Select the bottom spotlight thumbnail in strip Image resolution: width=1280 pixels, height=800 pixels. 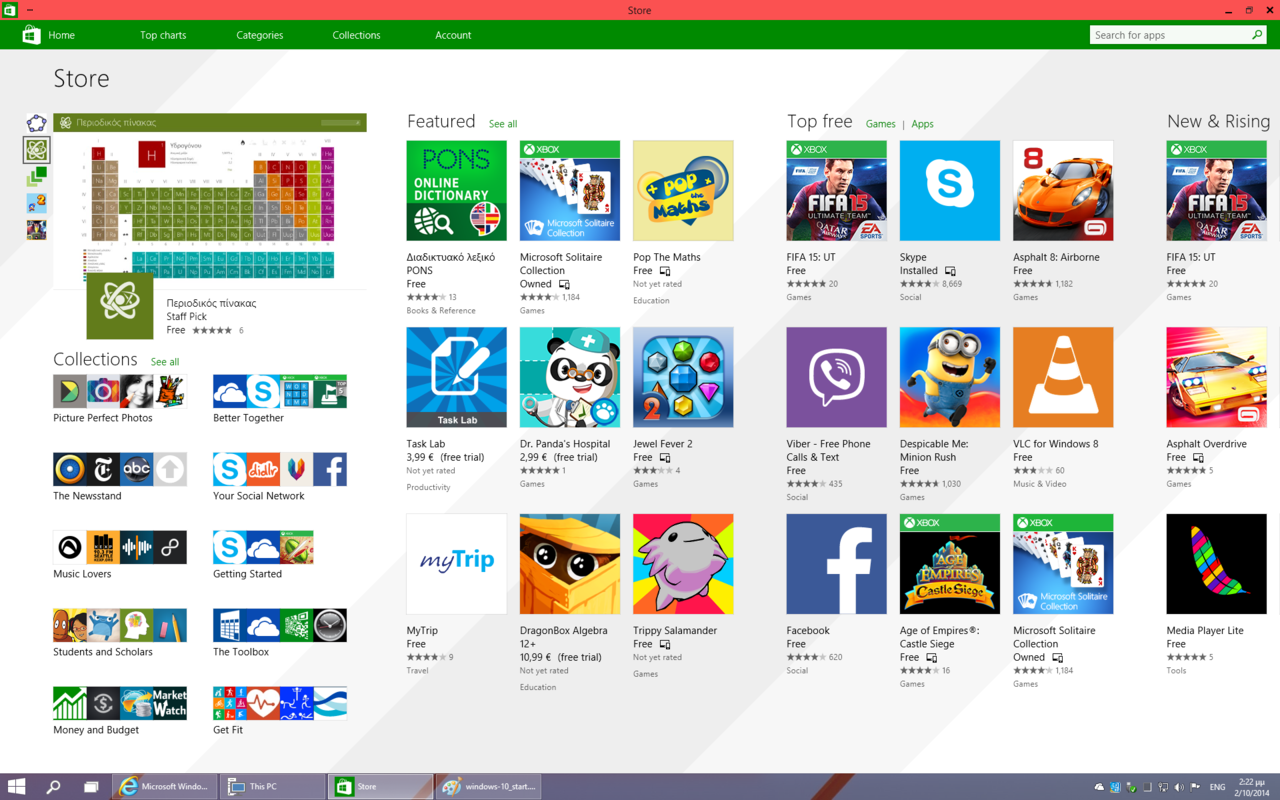36,230
